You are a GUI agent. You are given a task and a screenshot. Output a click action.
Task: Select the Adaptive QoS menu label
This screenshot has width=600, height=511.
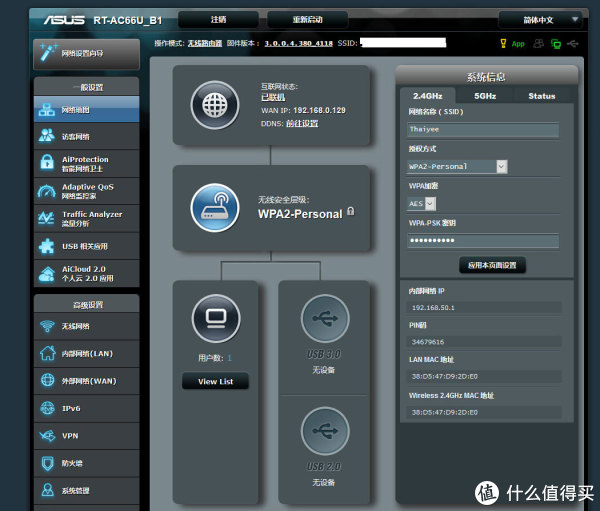[88, 187]
